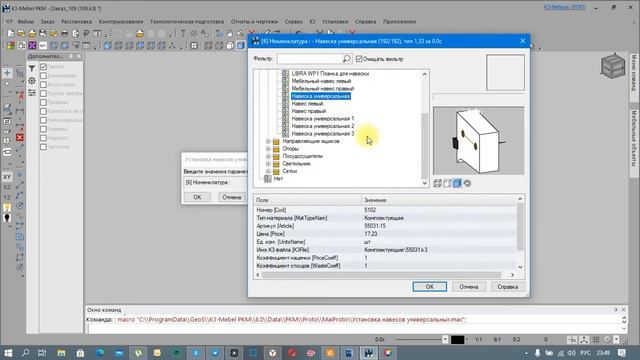Expand the "Опоры" folder node
Image resolution: width=640 pixels, height=360 pixels.
click(x=268, y=149)
